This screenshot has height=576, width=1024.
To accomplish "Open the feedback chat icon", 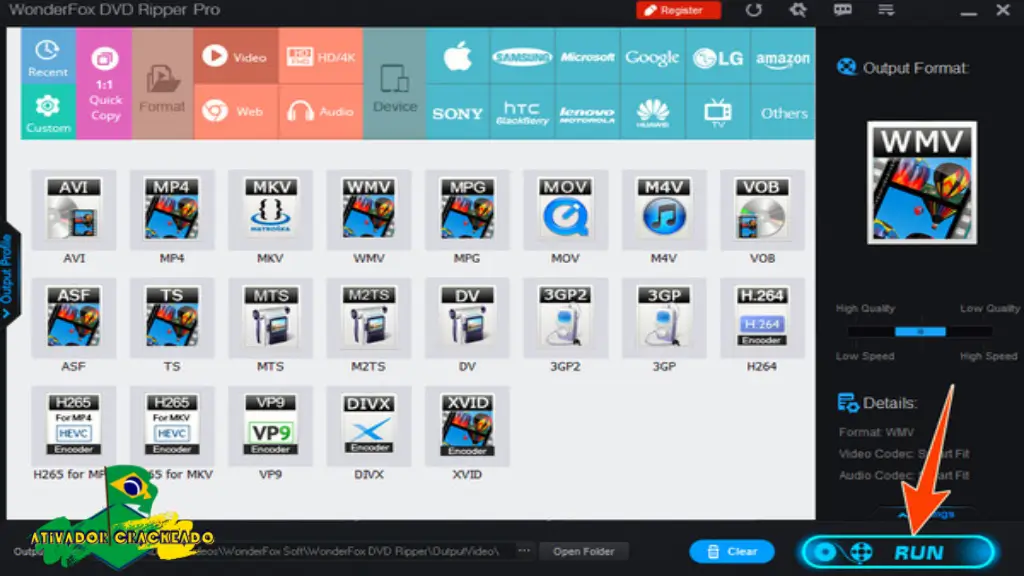I will coord(842,10).
